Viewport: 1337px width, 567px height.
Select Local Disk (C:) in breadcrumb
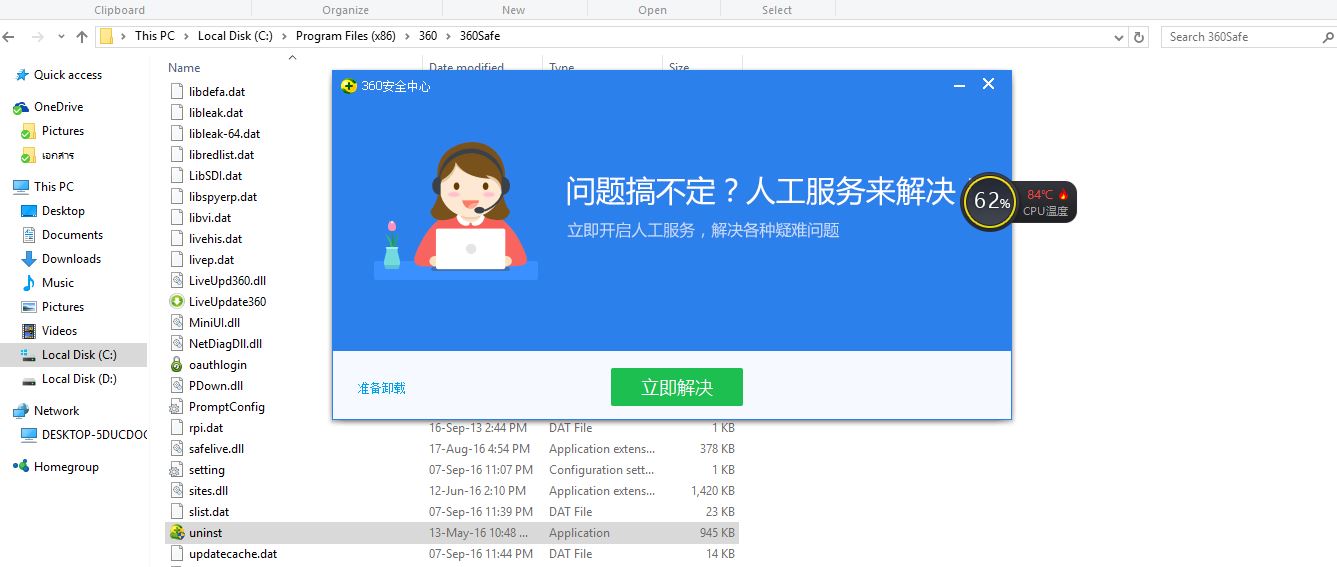click(235, 36)
